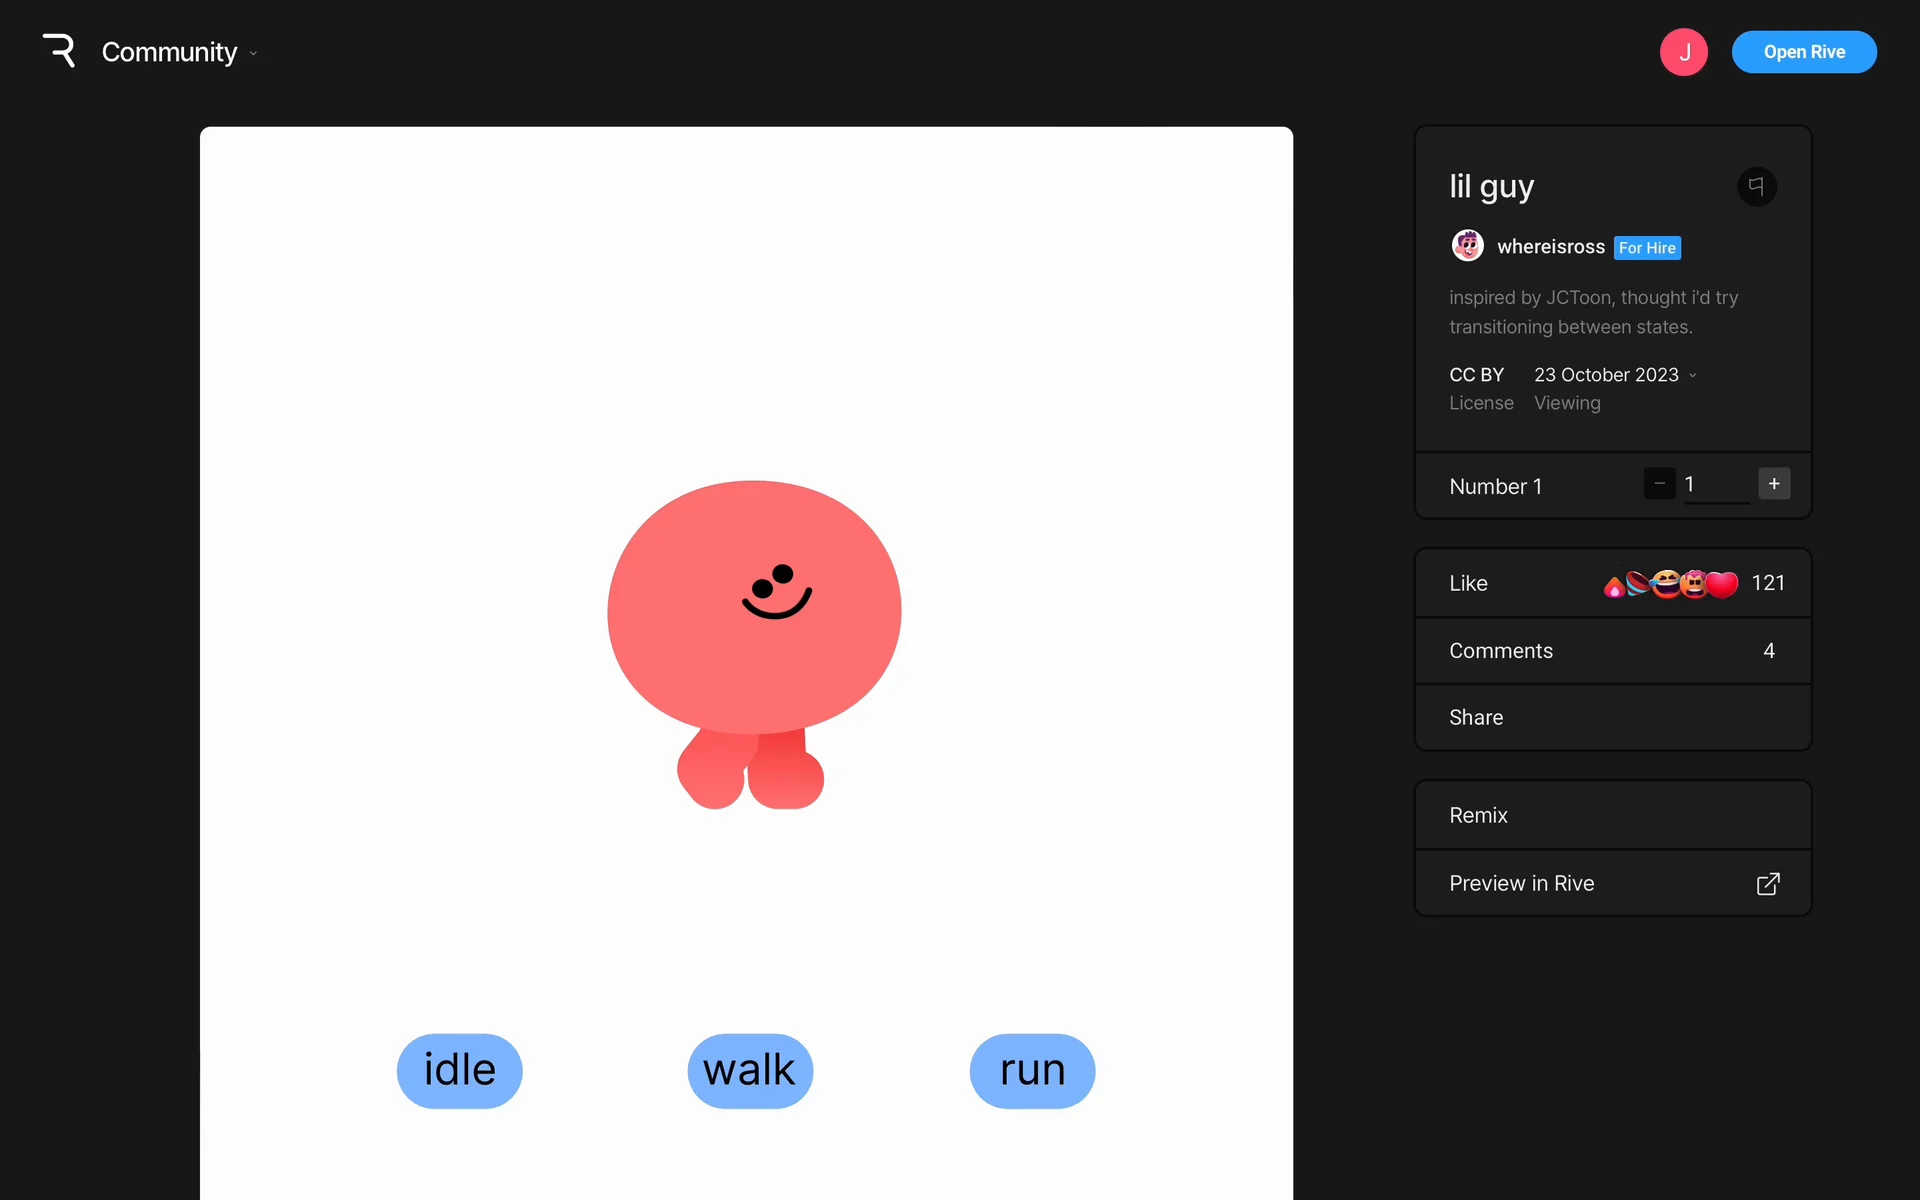Click the Number 1 value input field
This screenshot has width=1920, height=1200.
[x=1715, y=485]
